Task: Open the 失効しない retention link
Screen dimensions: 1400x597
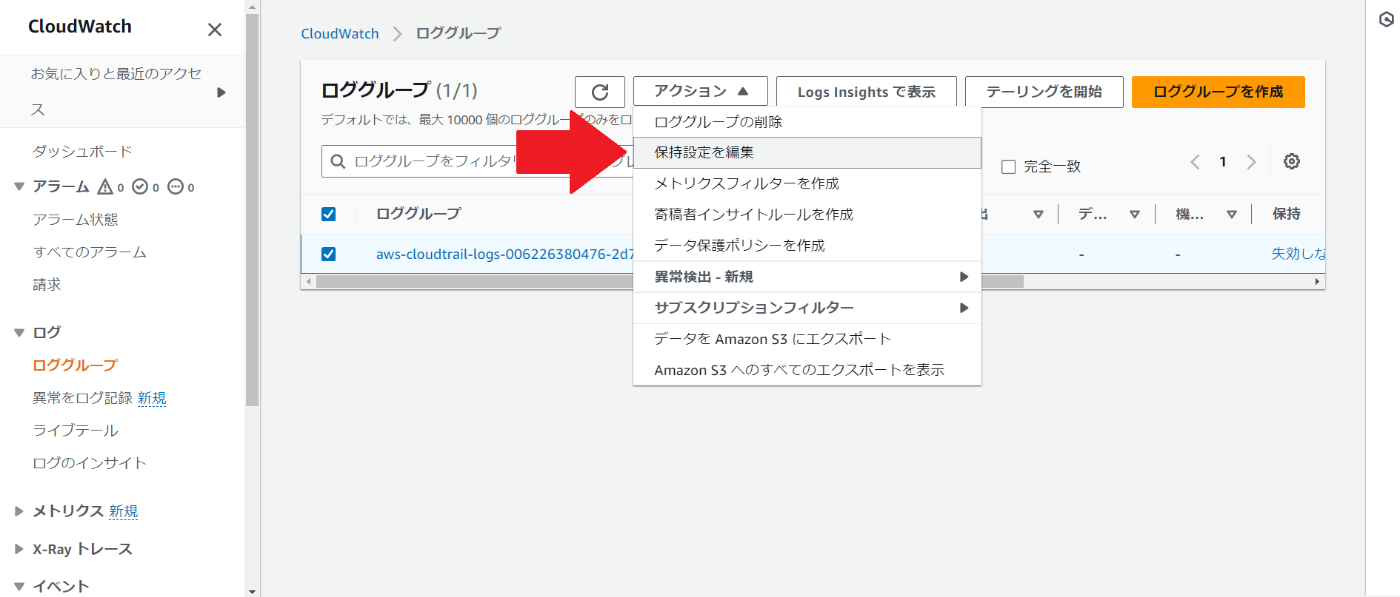Action: pos(1298,254)
